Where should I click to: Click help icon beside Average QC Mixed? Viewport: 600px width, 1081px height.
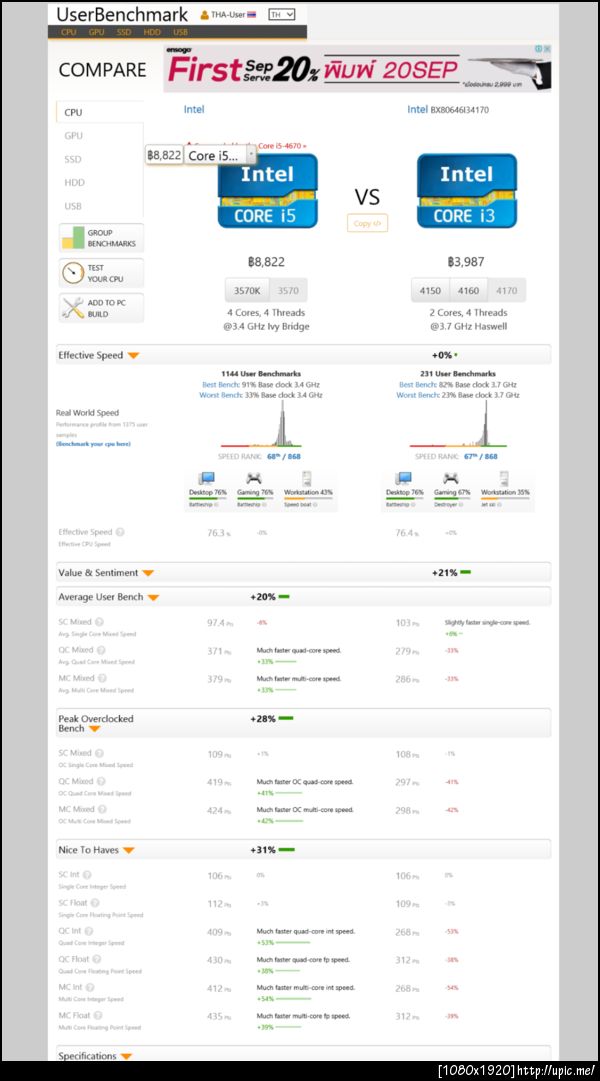point(101,650)
